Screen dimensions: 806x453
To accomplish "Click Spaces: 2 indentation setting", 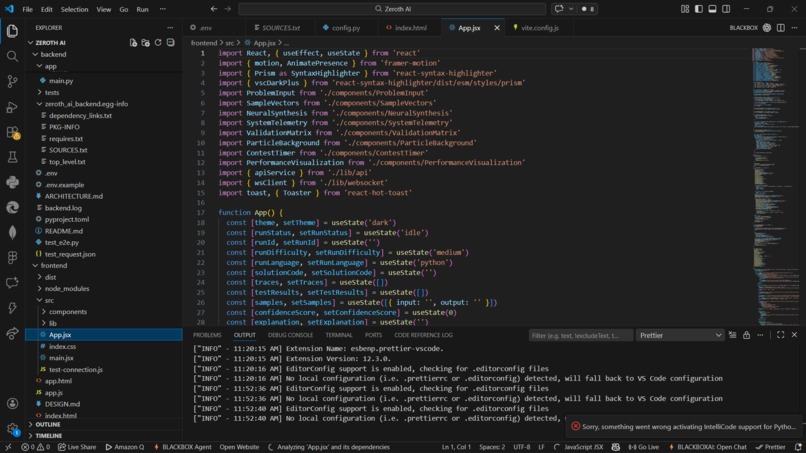I will [x=492, y=447].
